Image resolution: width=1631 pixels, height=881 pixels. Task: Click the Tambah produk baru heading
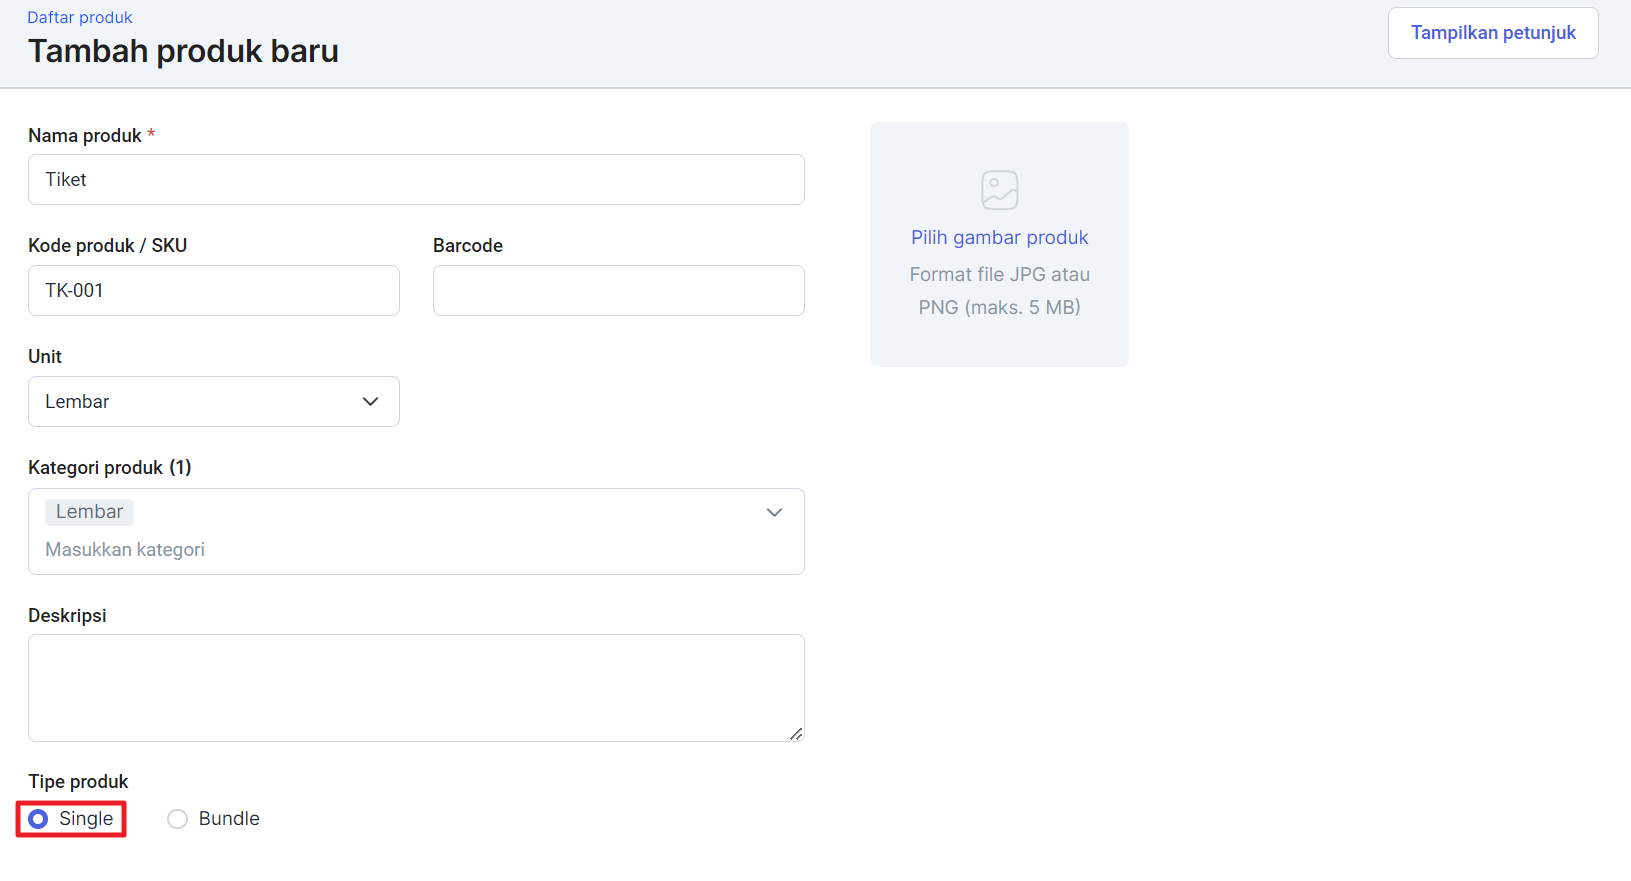tap(183, 51)
